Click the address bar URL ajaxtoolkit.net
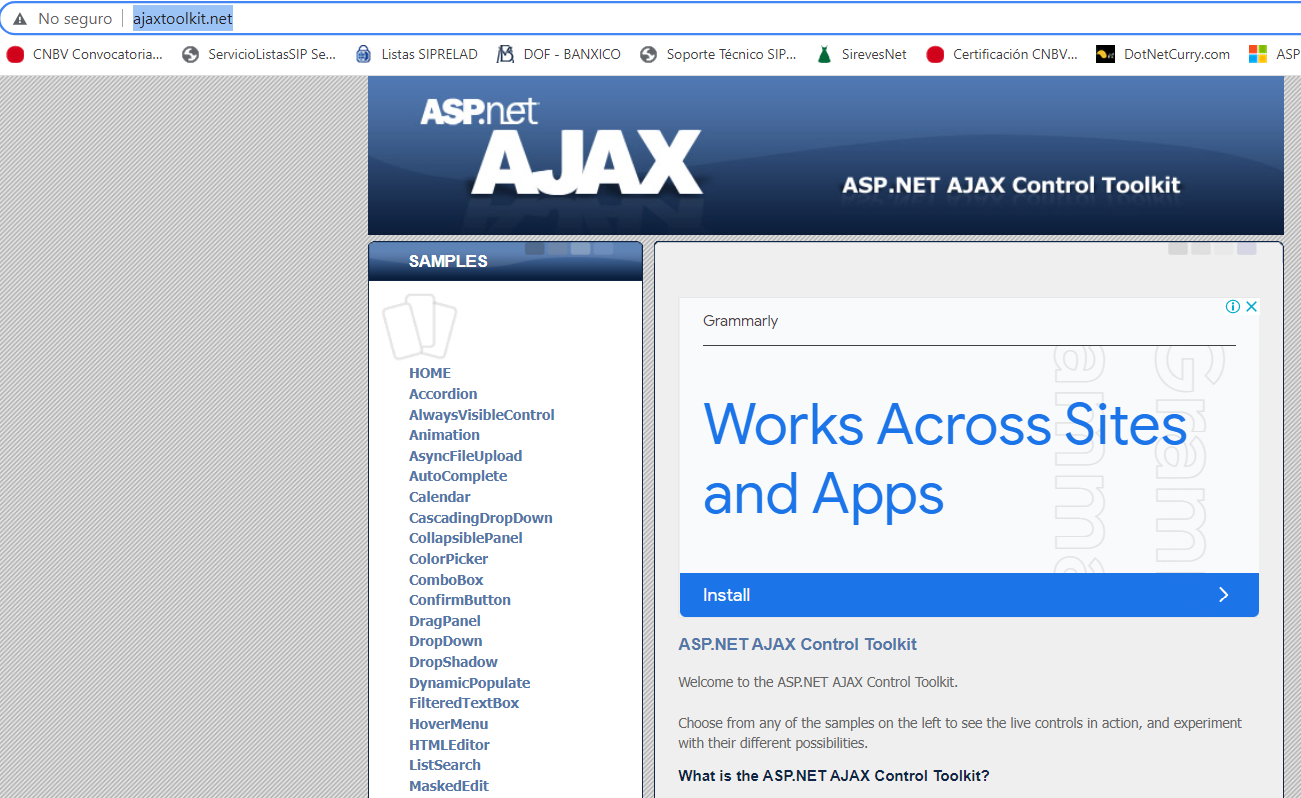The width and height of the screenshot is (1301, 798). tap(183, 19)
